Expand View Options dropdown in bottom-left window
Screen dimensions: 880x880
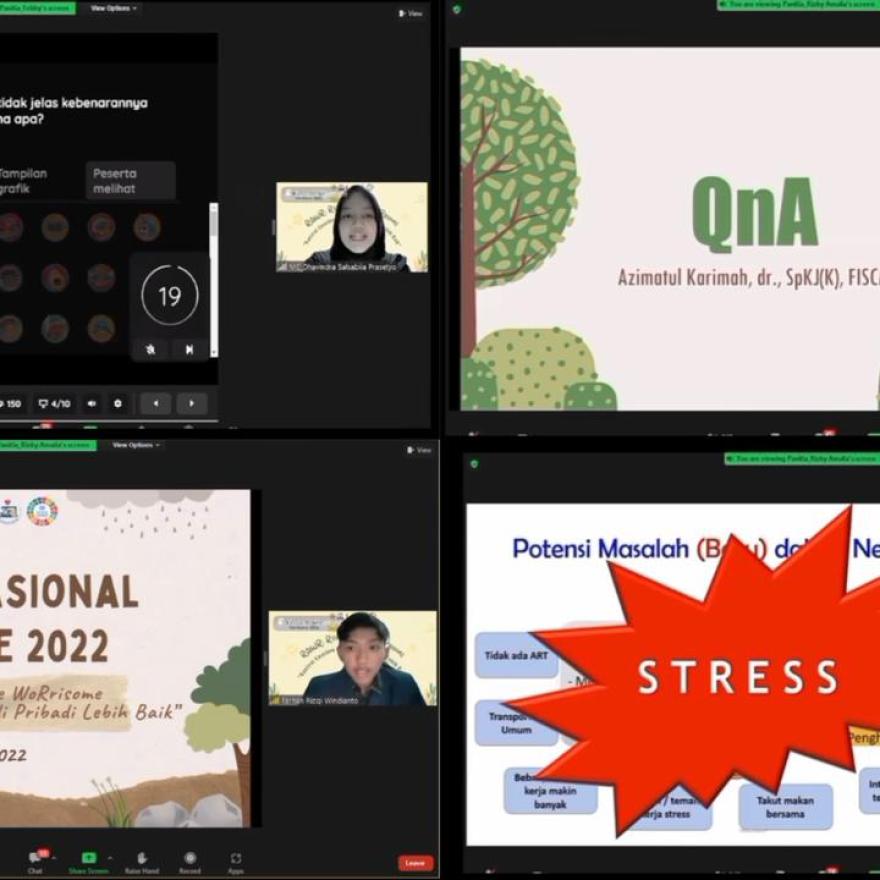[134, 445]
